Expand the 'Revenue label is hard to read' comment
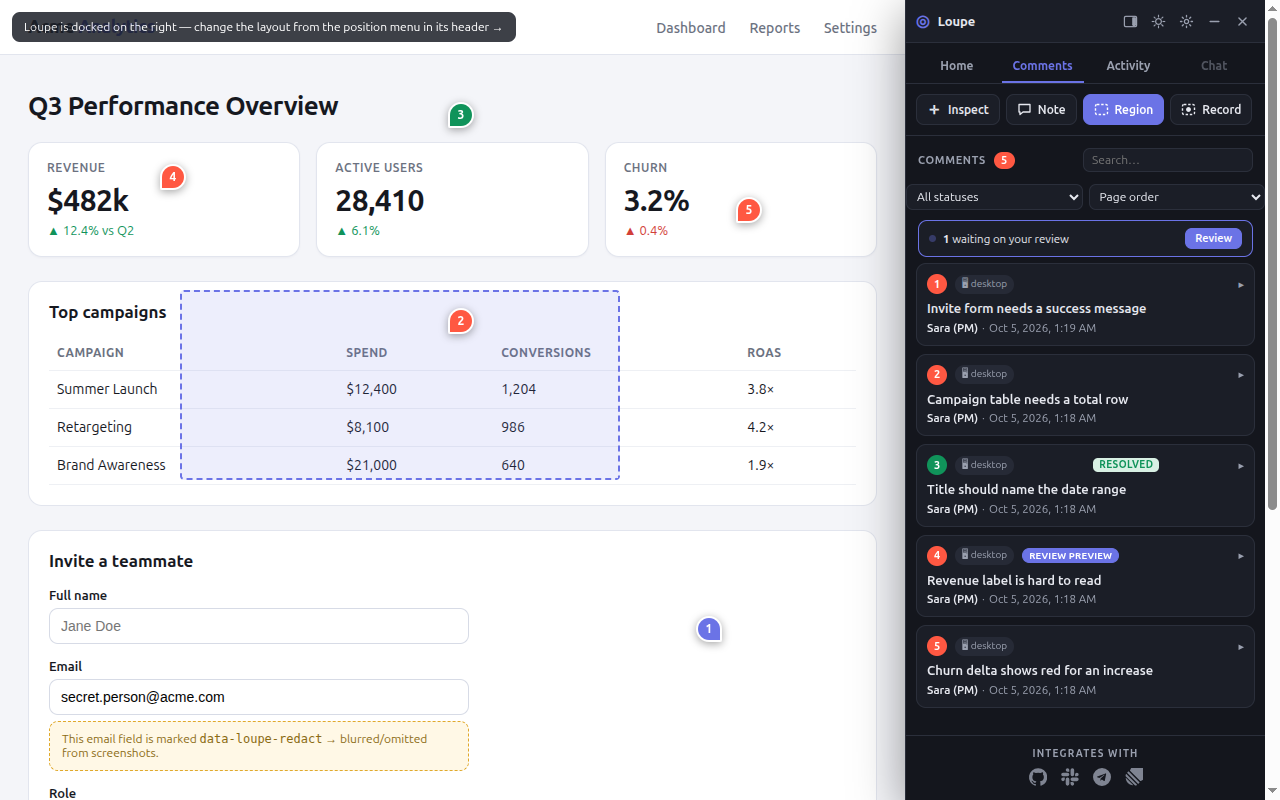 (1241, 556)
